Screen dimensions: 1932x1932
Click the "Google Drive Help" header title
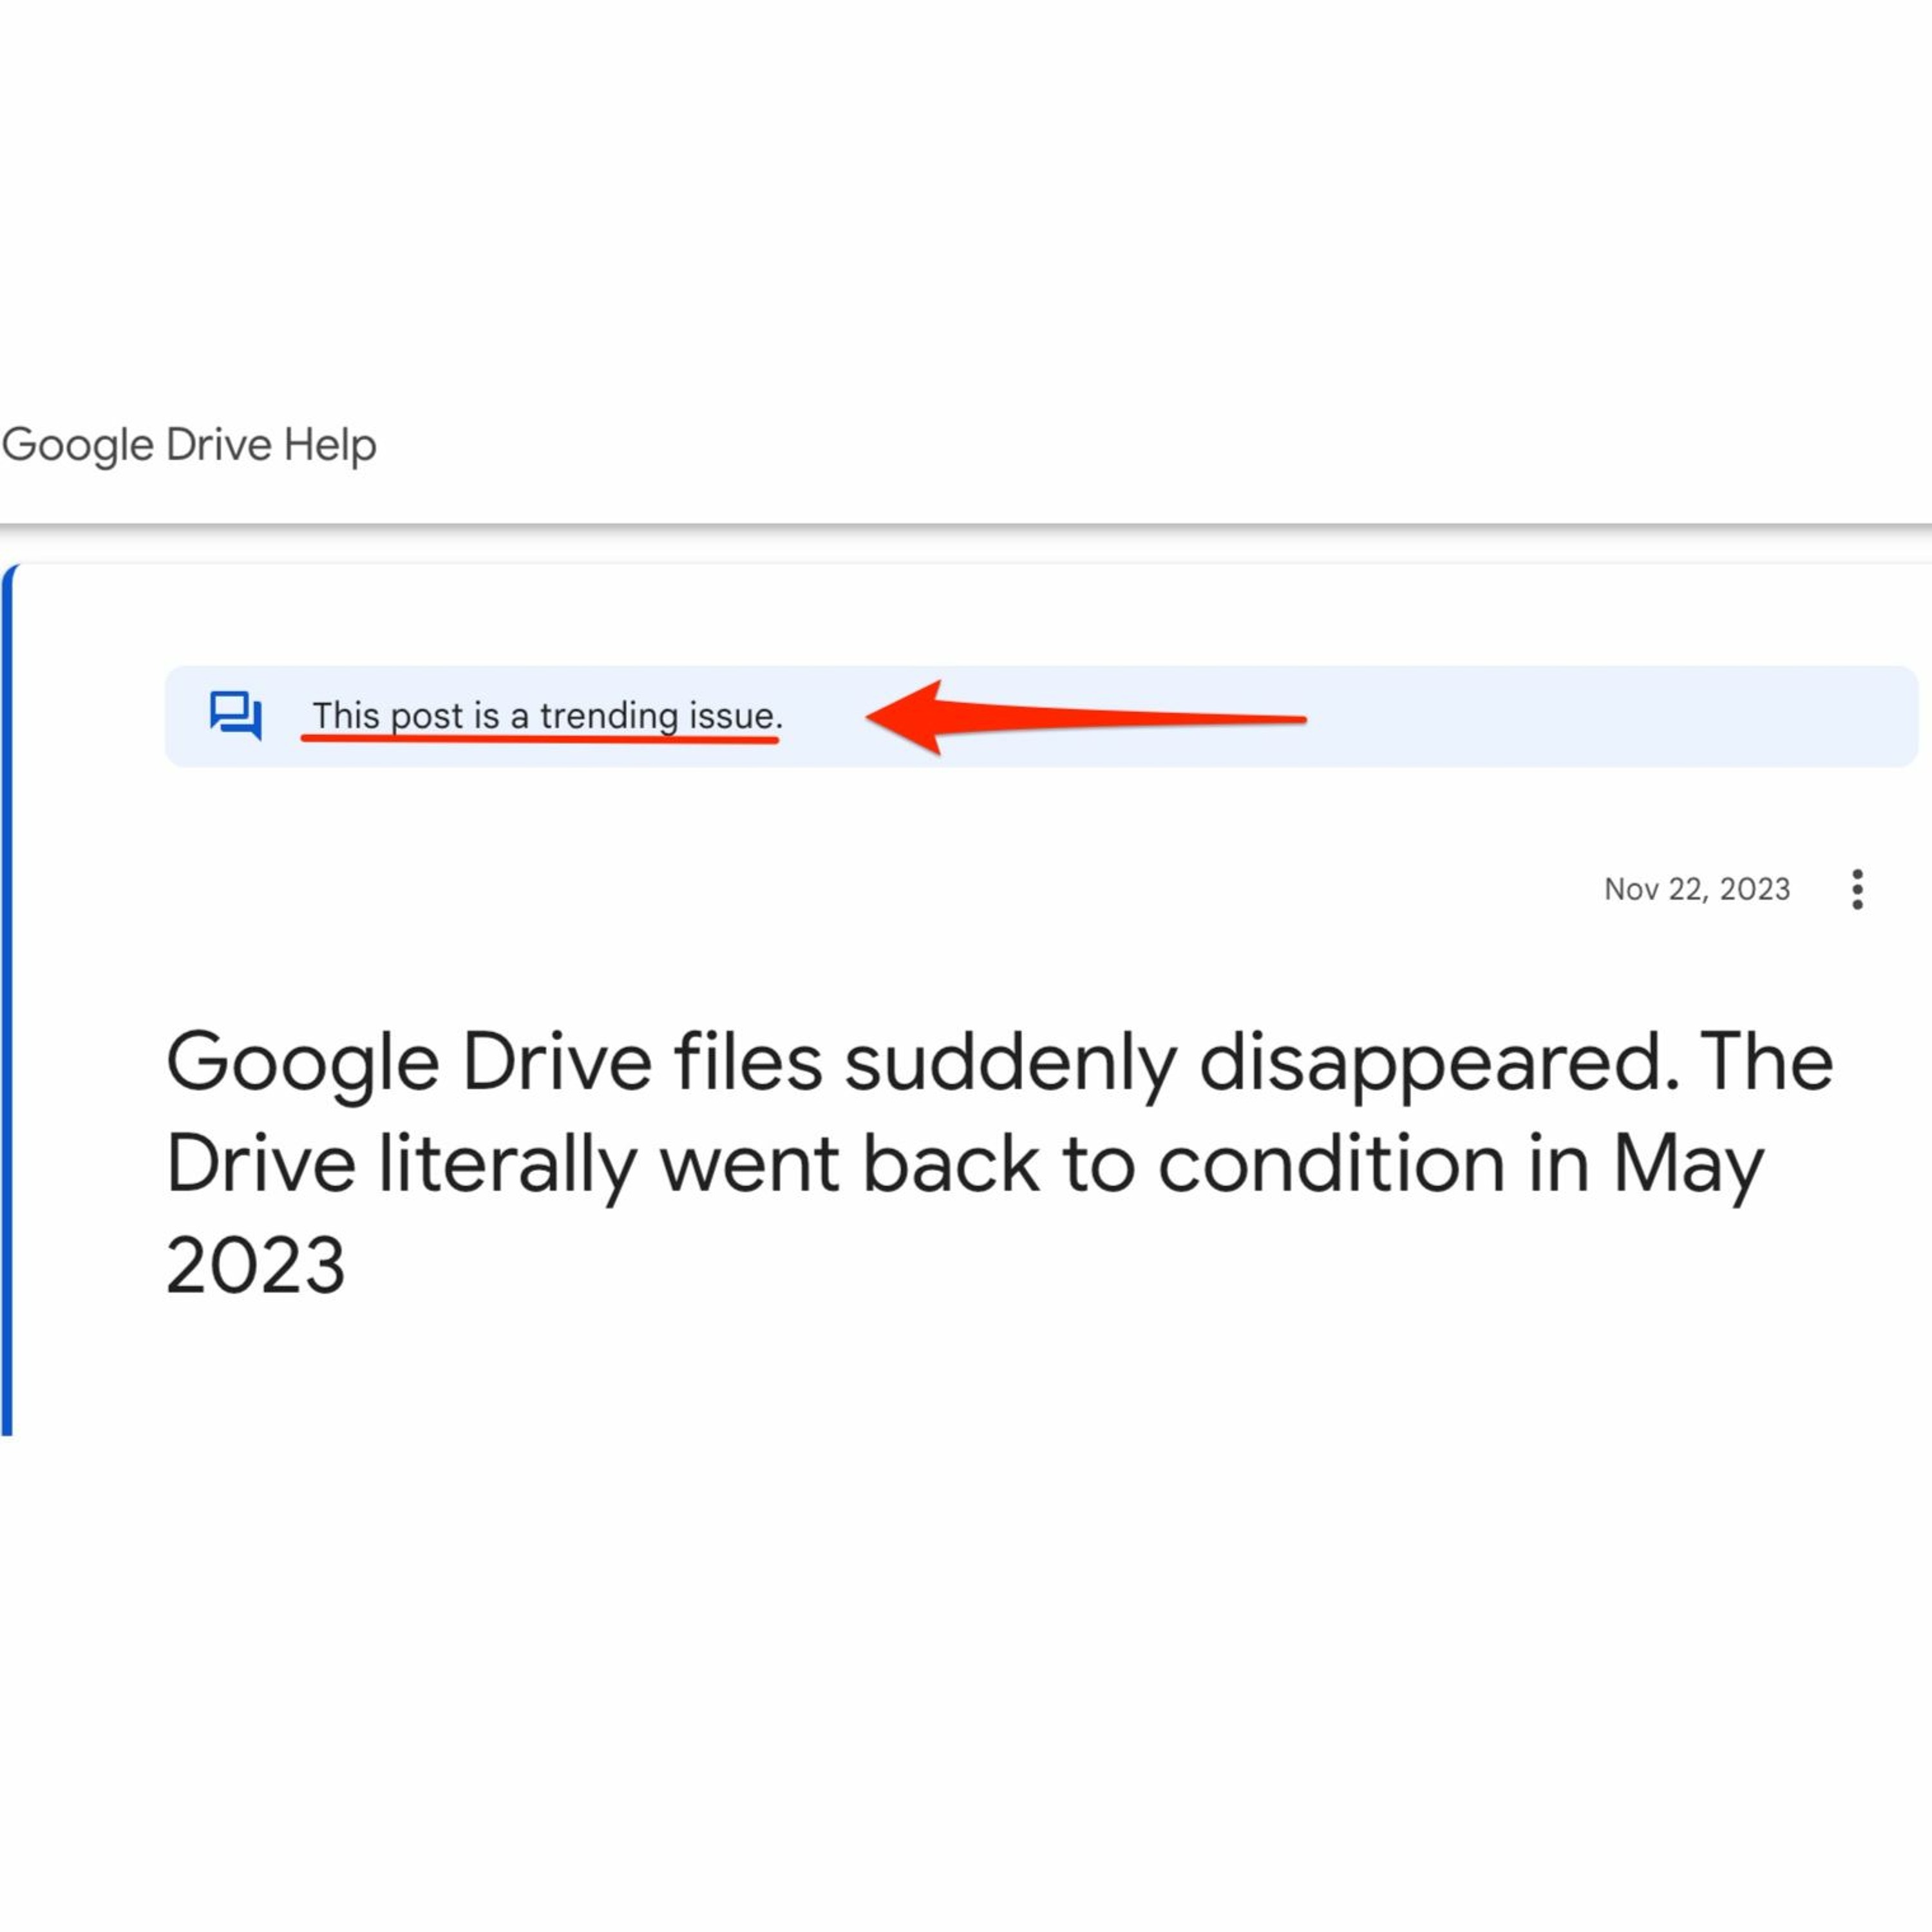[x=189, y=444]
